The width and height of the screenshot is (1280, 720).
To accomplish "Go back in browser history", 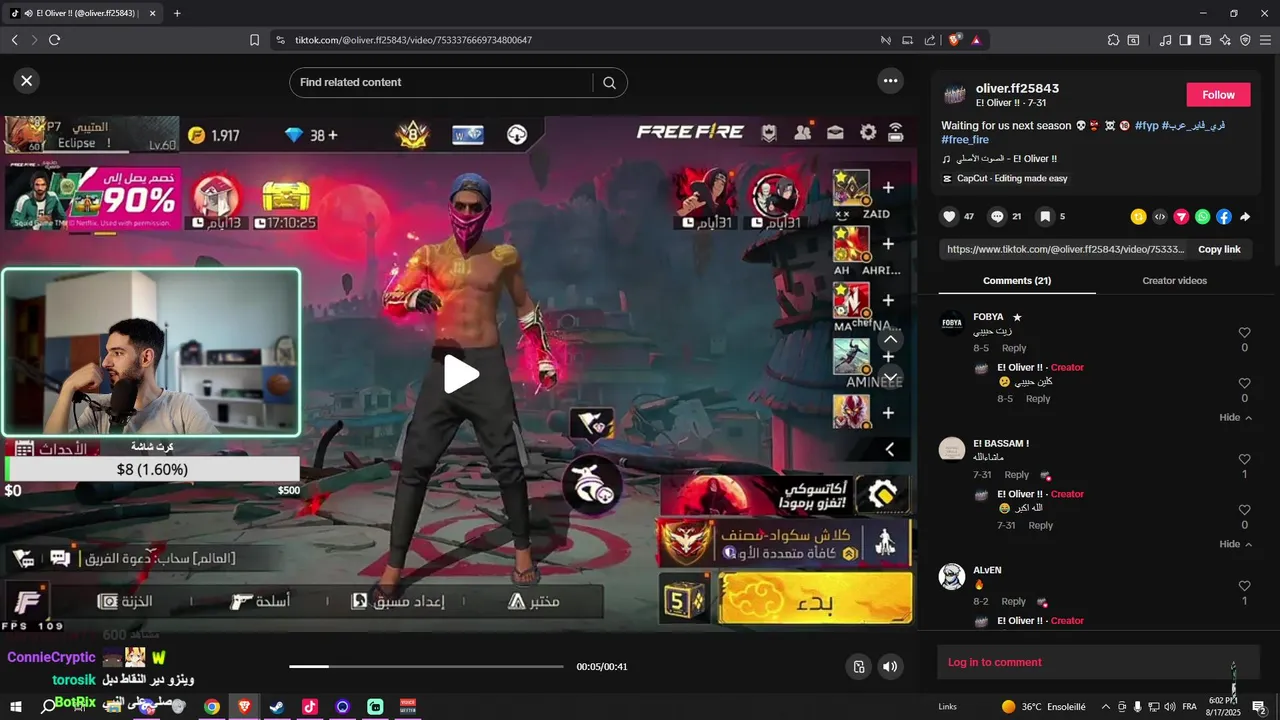I will pyautogui.click(x=14, y=40).
